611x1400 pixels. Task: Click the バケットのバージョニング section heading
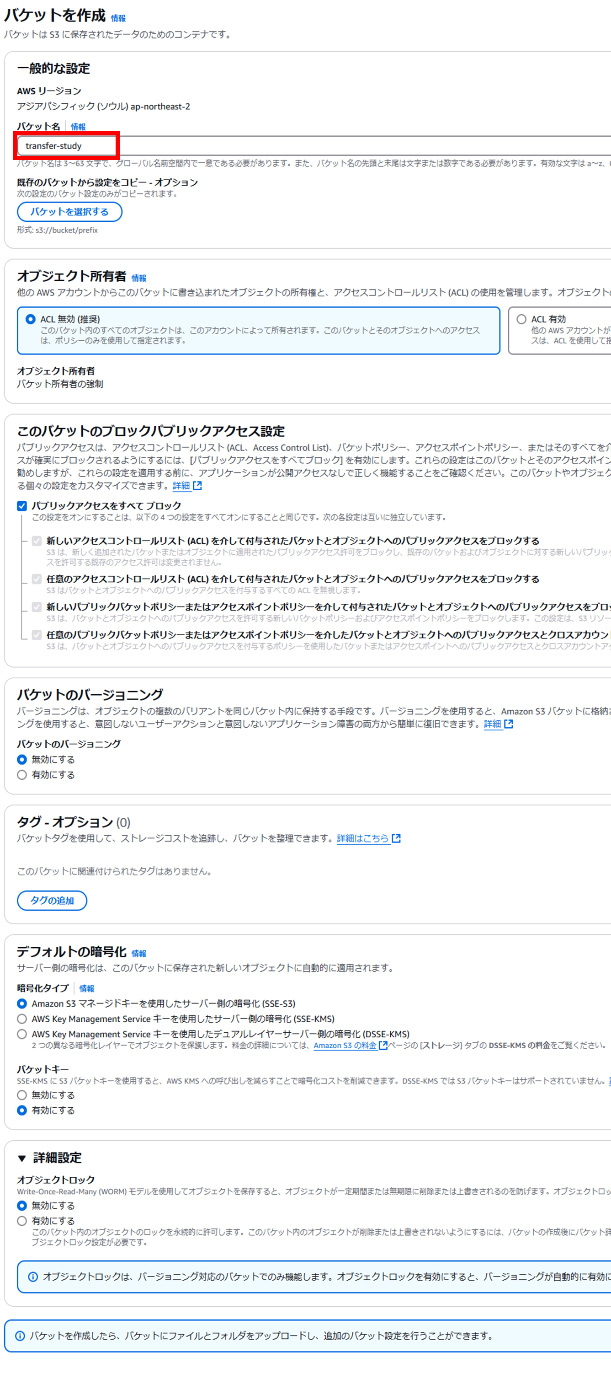pos(90,694)
